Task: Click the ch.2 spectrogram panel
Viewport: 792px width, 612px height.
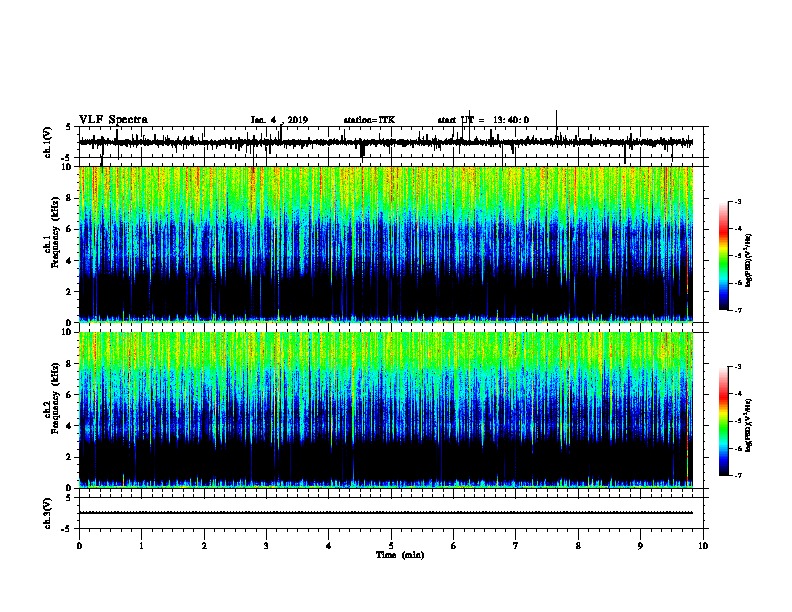Action: point(386,410)
